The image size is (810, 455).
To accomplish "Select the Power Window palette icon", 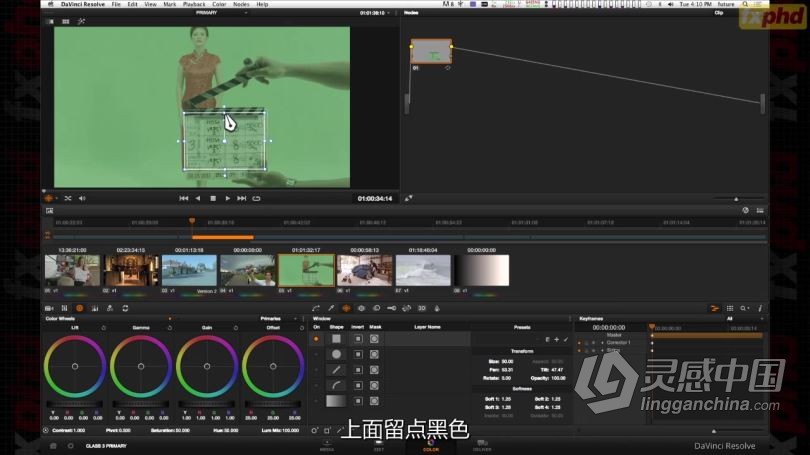I will click(x=346, y=308).
